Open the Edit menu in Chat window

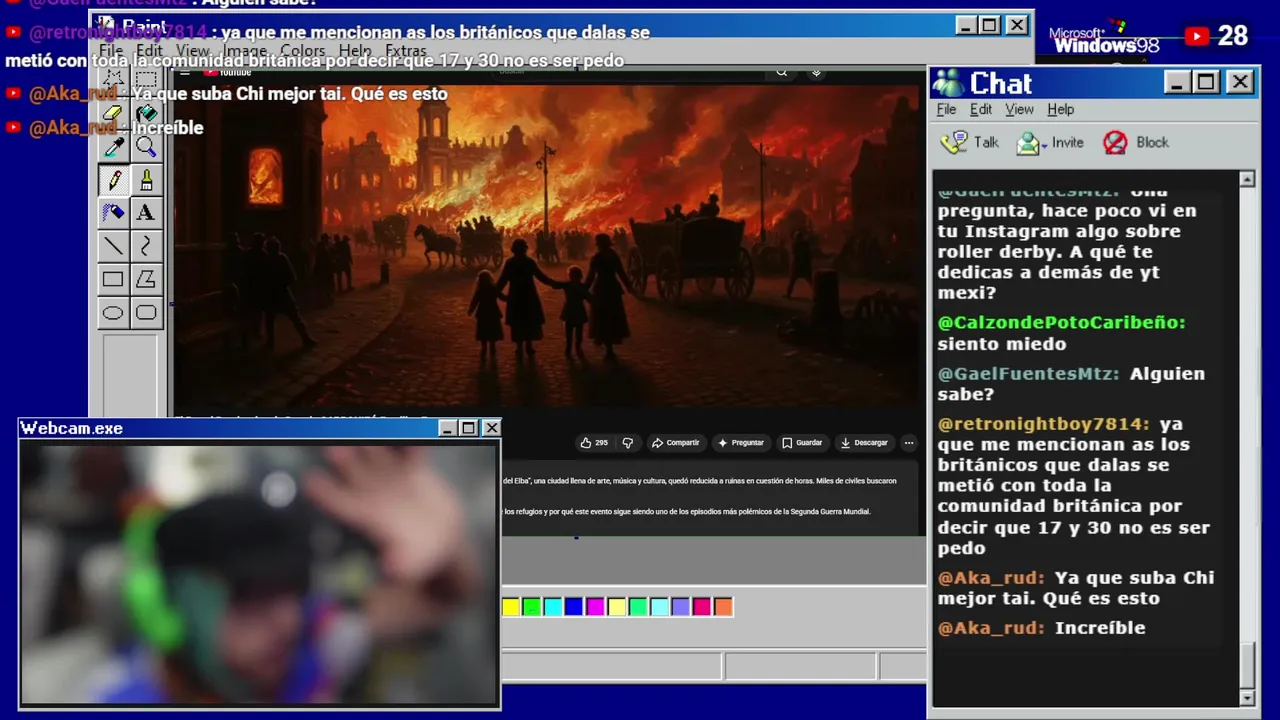pyautogui.click(x=981, y=109)
